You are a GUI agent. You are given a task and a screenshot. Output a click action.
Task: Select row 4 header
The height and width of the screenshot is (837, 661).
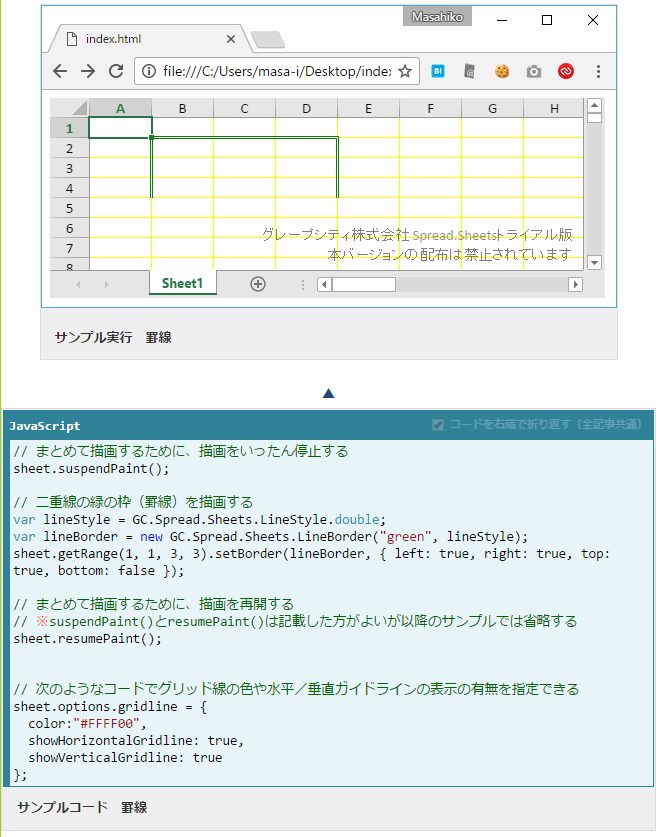(x=69, y=188)
